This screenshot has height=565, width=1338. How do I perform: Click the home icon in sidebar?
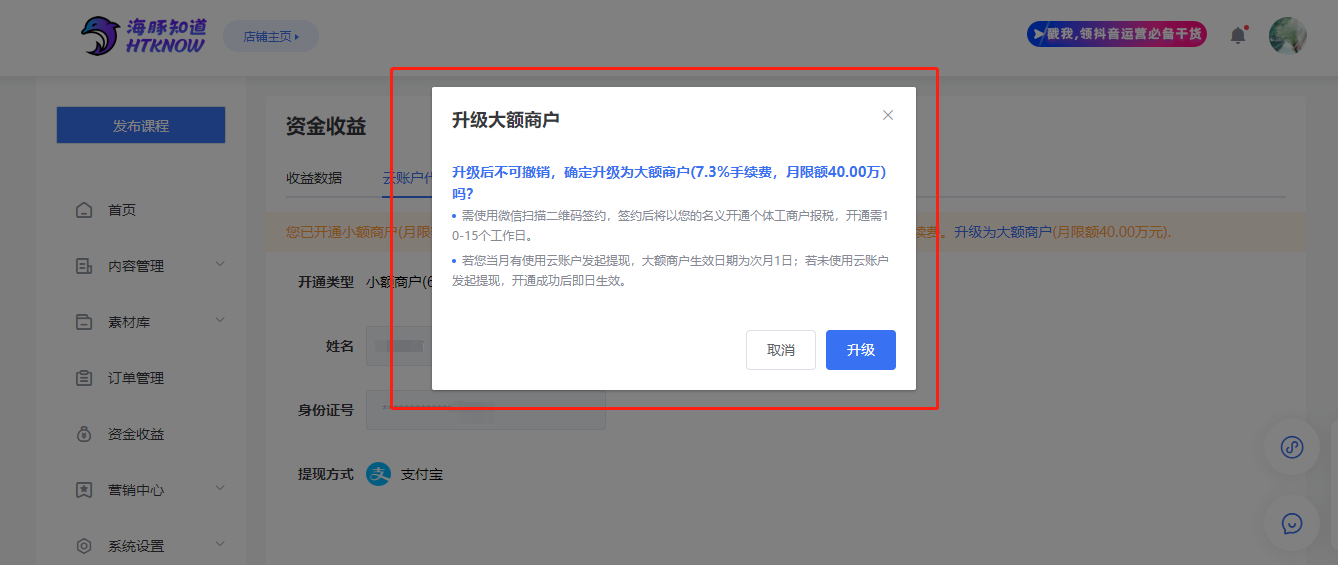click(85, 210)
